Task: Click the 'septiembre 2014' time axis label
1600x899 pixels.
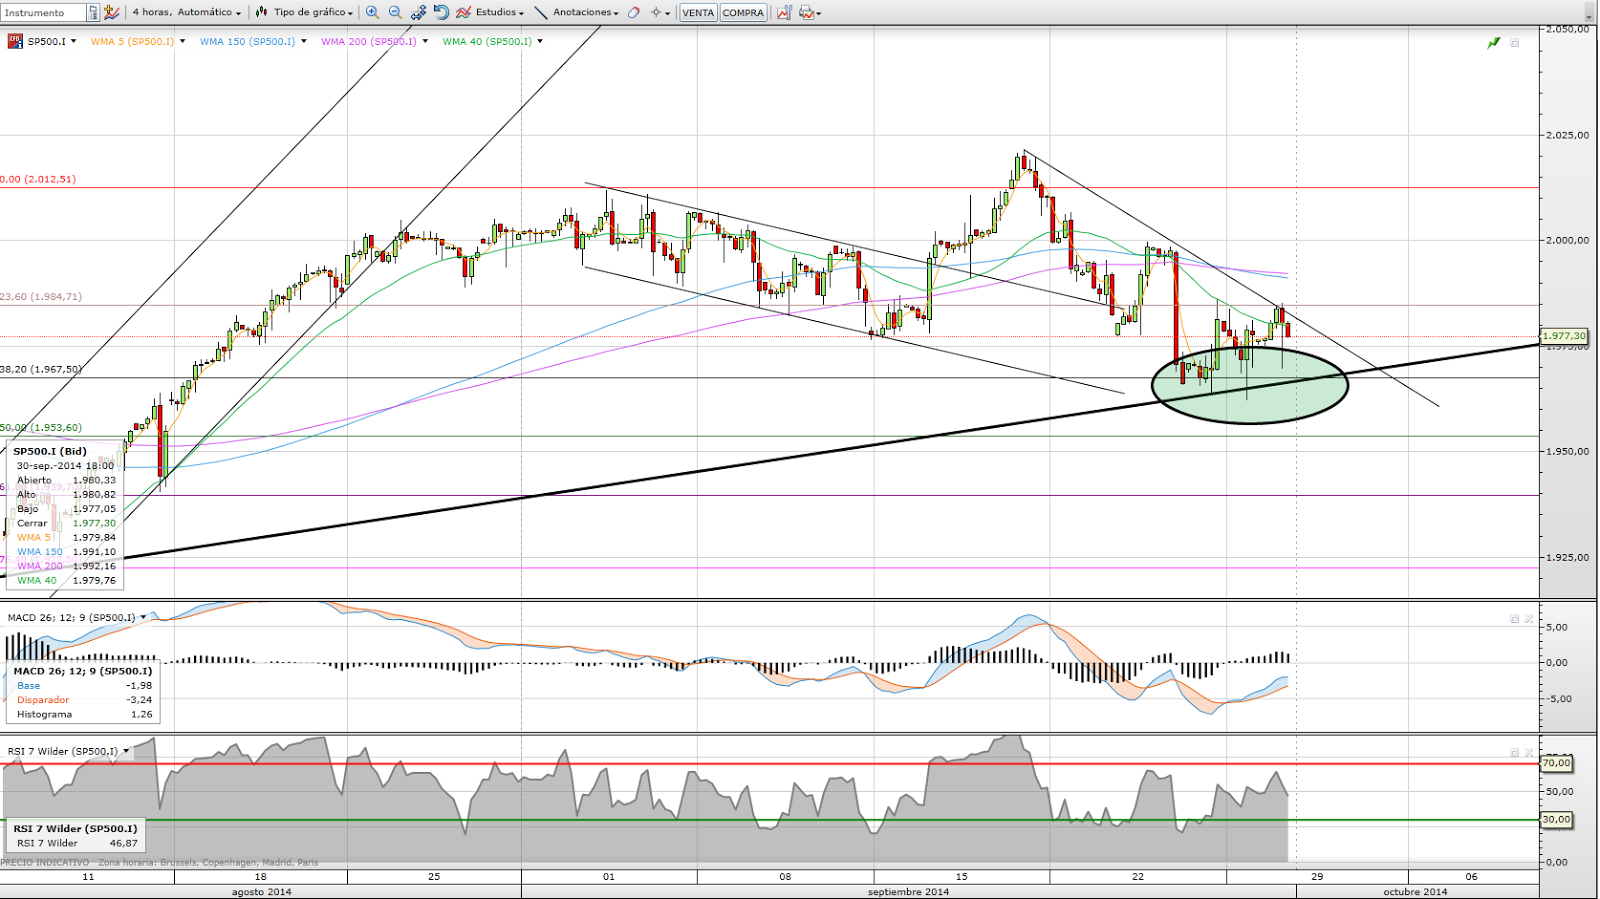Action: (908, 891)
